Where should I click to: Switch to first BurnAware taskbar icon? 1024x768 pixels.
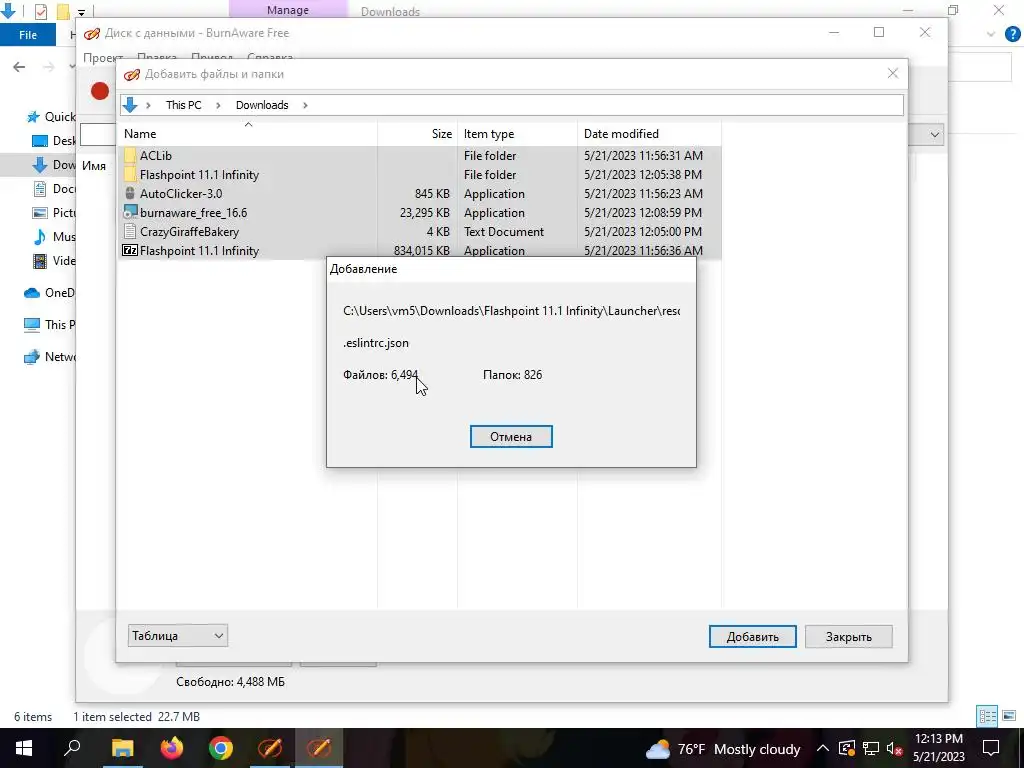coord(270,748)
